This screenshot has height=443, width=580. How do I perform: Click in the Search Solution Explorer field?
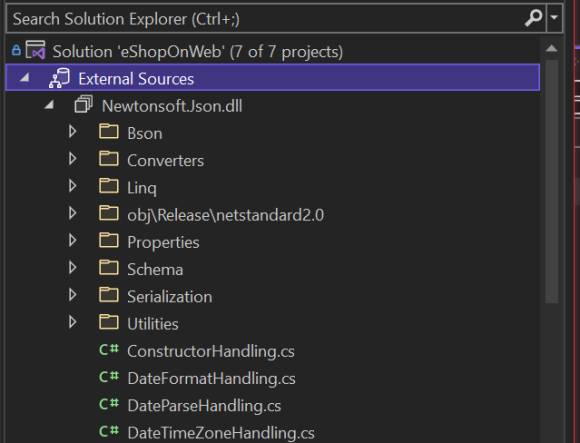coord(266,18)
